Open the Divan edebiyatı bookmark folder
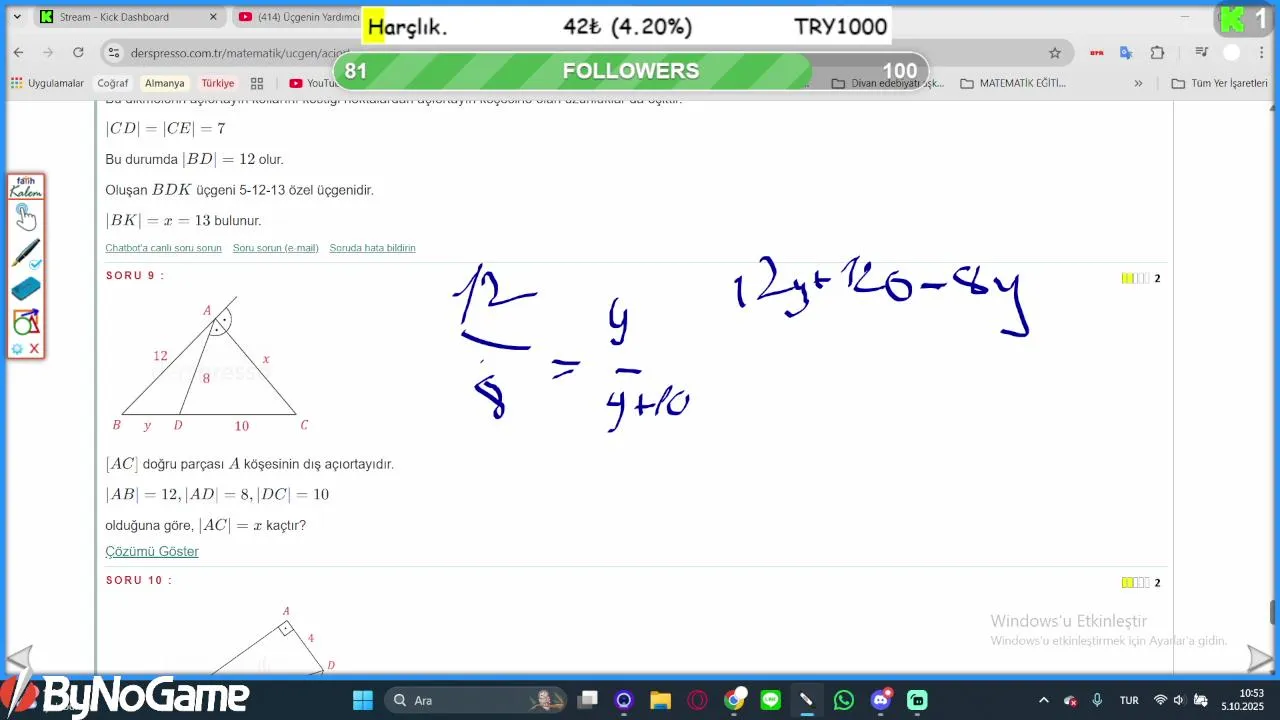Screen dimensions: 1280x720 [x=888, y=83]
